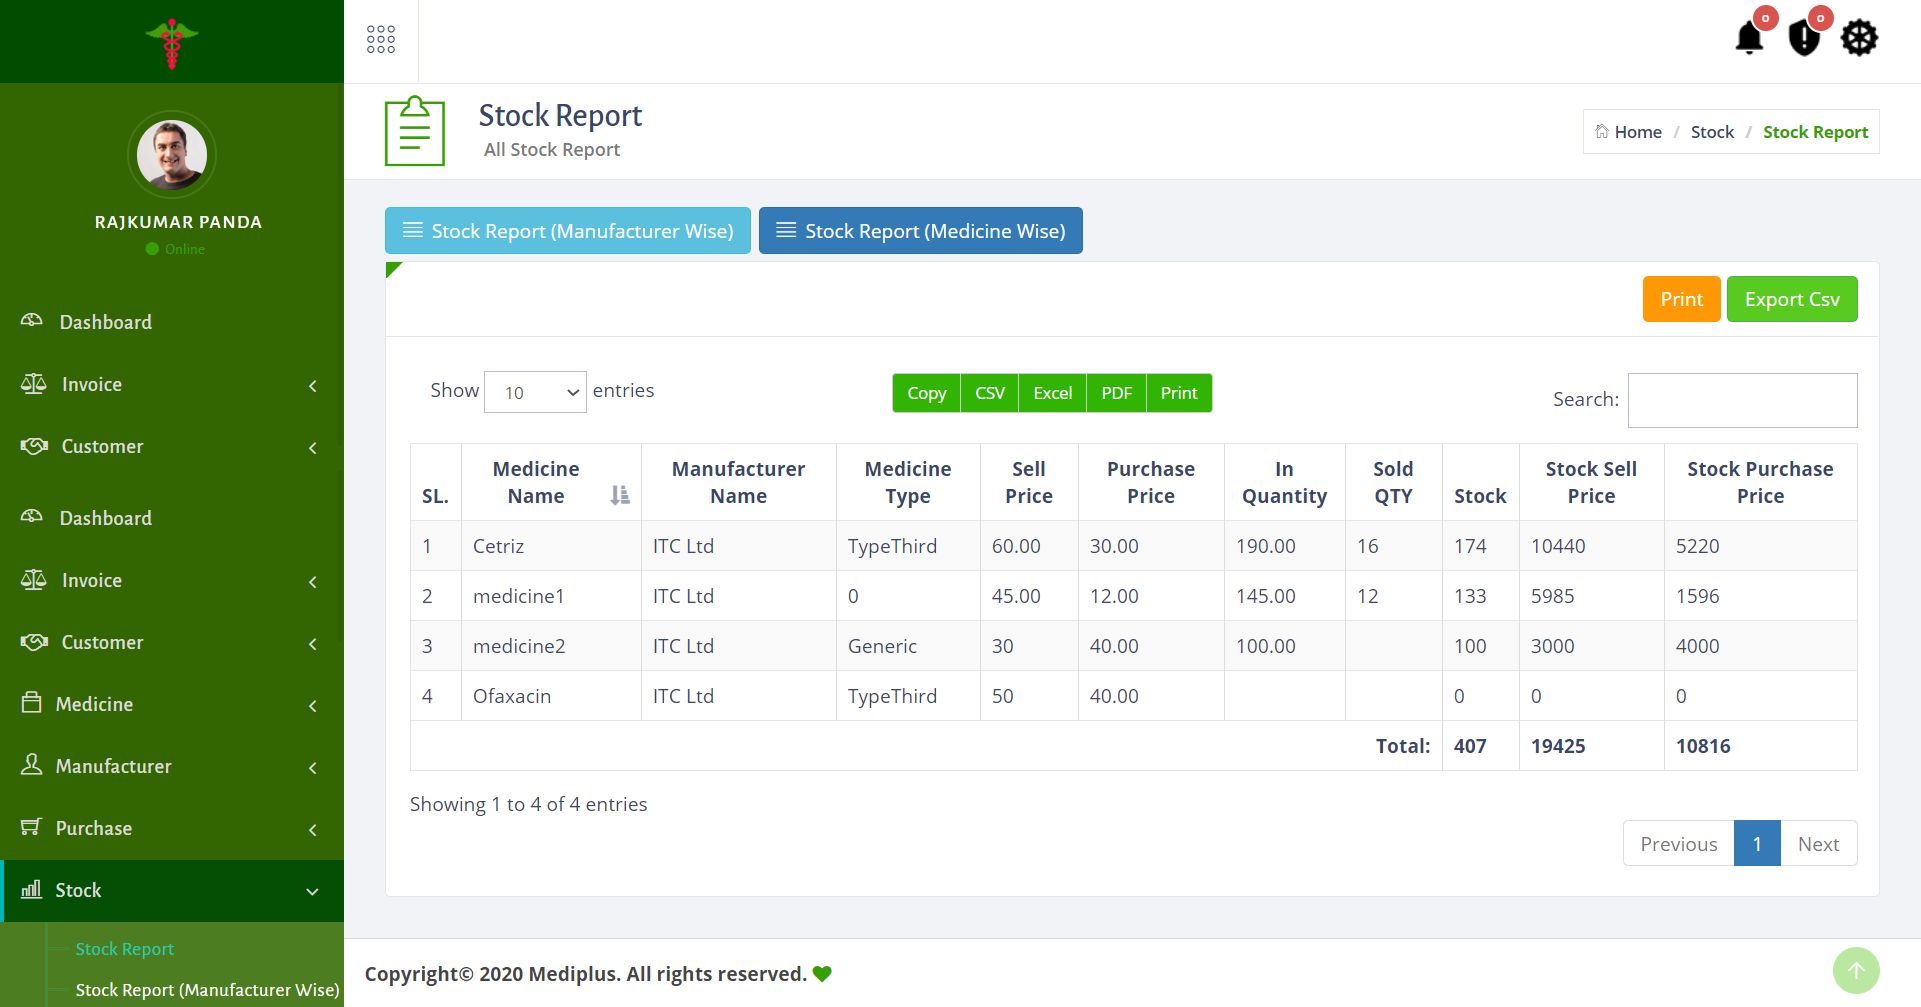Click the scroll-to-top arrow button
Viewport: 1921px width, 1007px height.
click(x=1856, y=970)
